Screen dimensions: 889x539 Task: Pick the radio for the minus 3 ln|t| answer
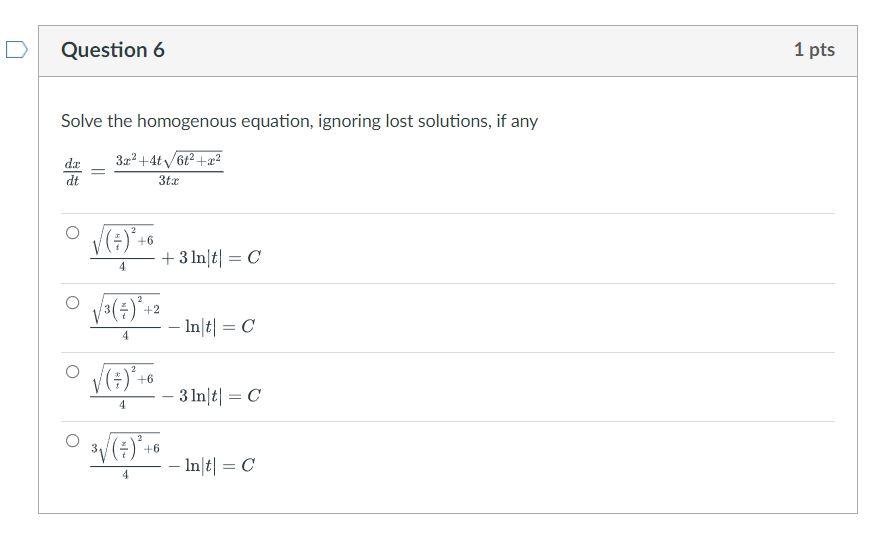coord(73,371)
